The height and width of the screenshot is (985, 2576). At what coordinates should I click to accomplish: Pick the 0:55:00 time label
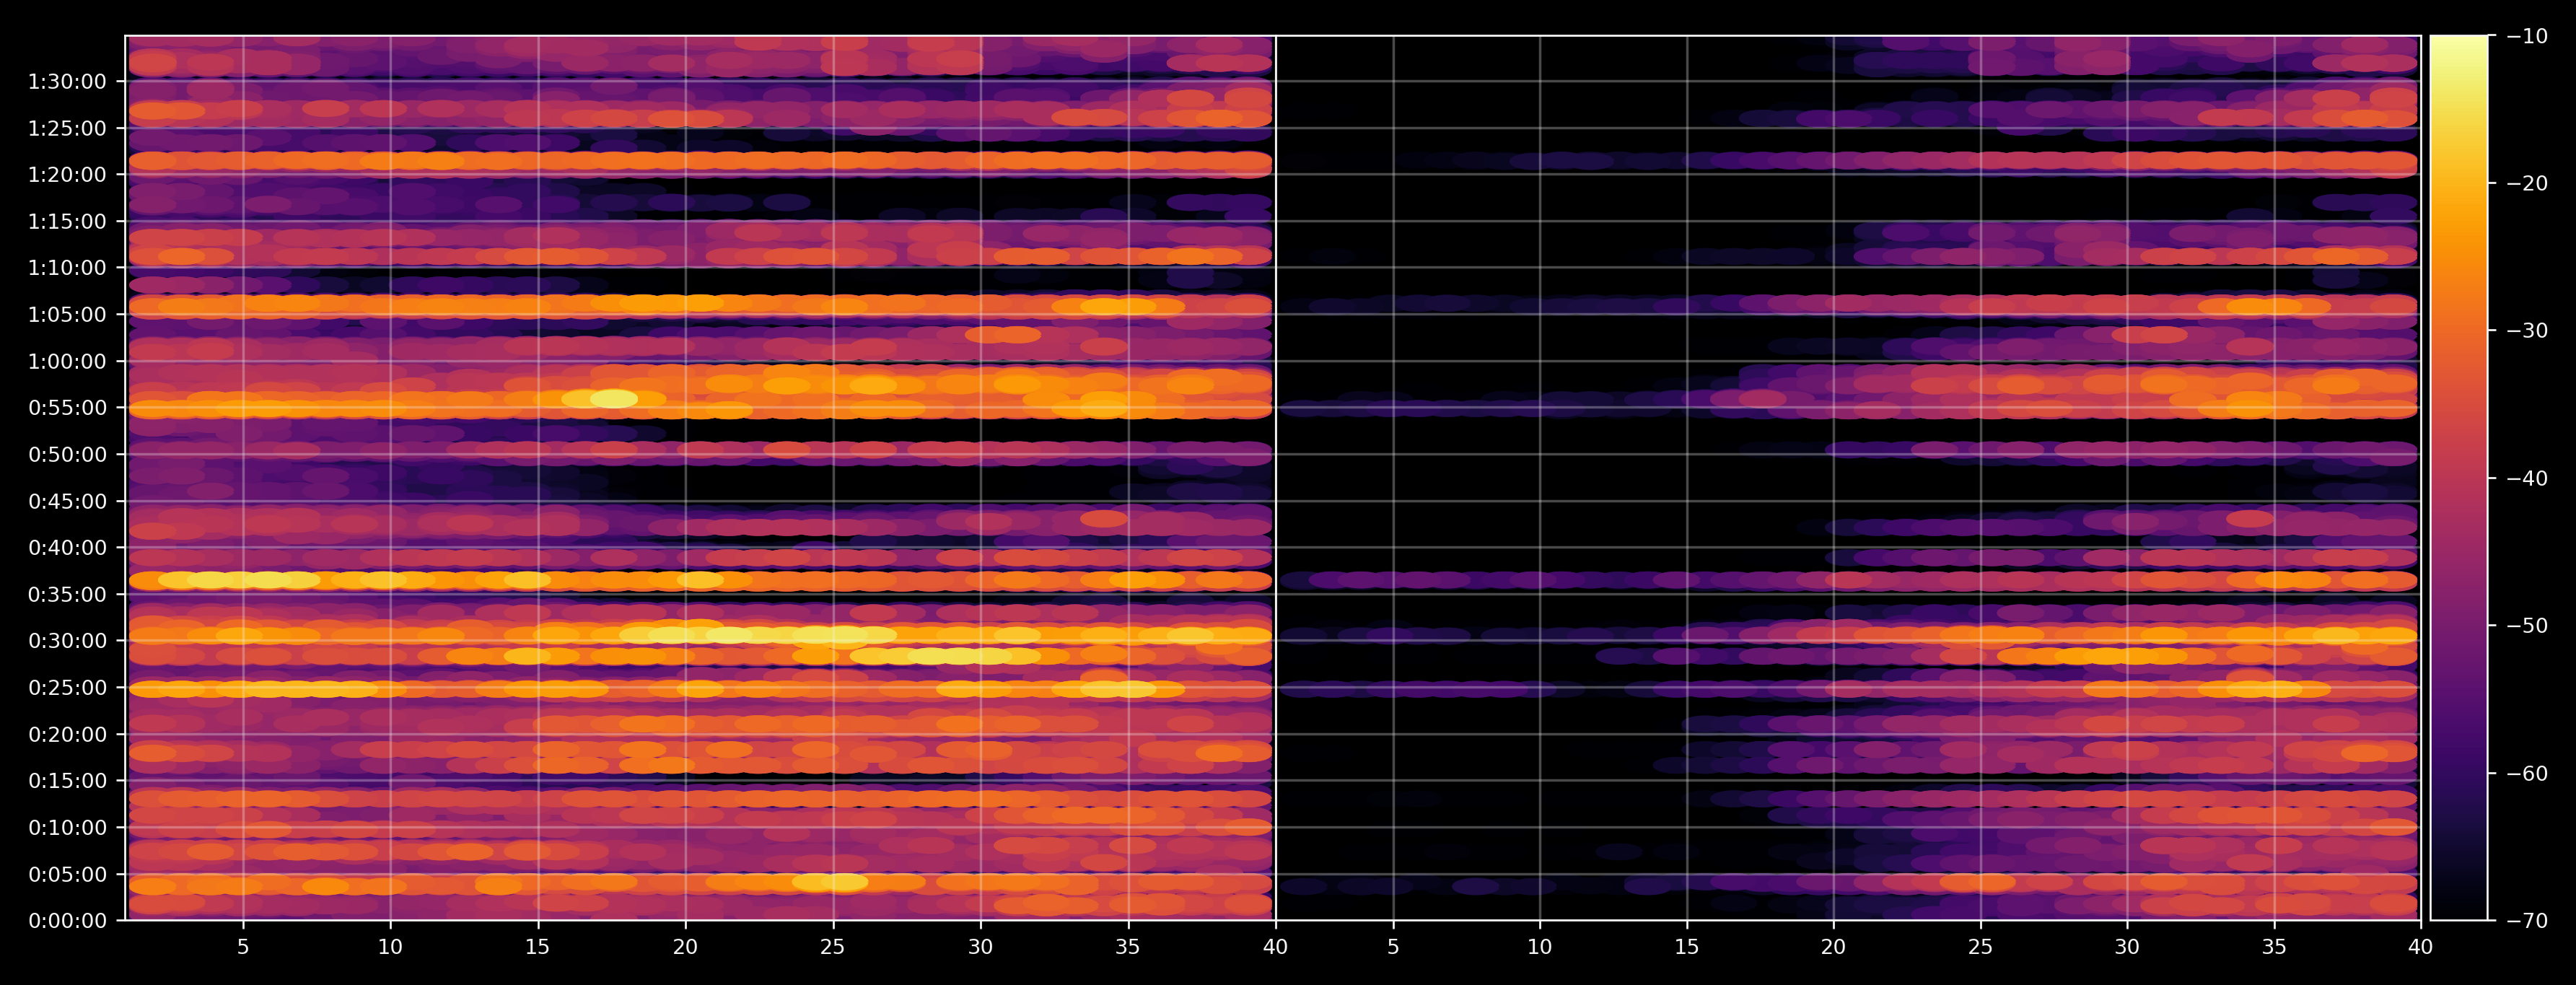tap(67, 408)
